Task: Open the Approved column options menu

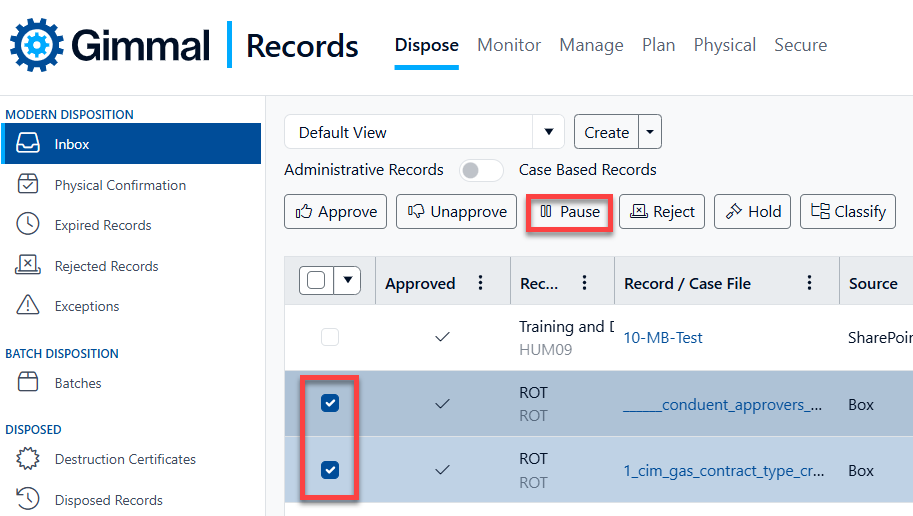Action: pyautogui.click(x=480, y=283)
